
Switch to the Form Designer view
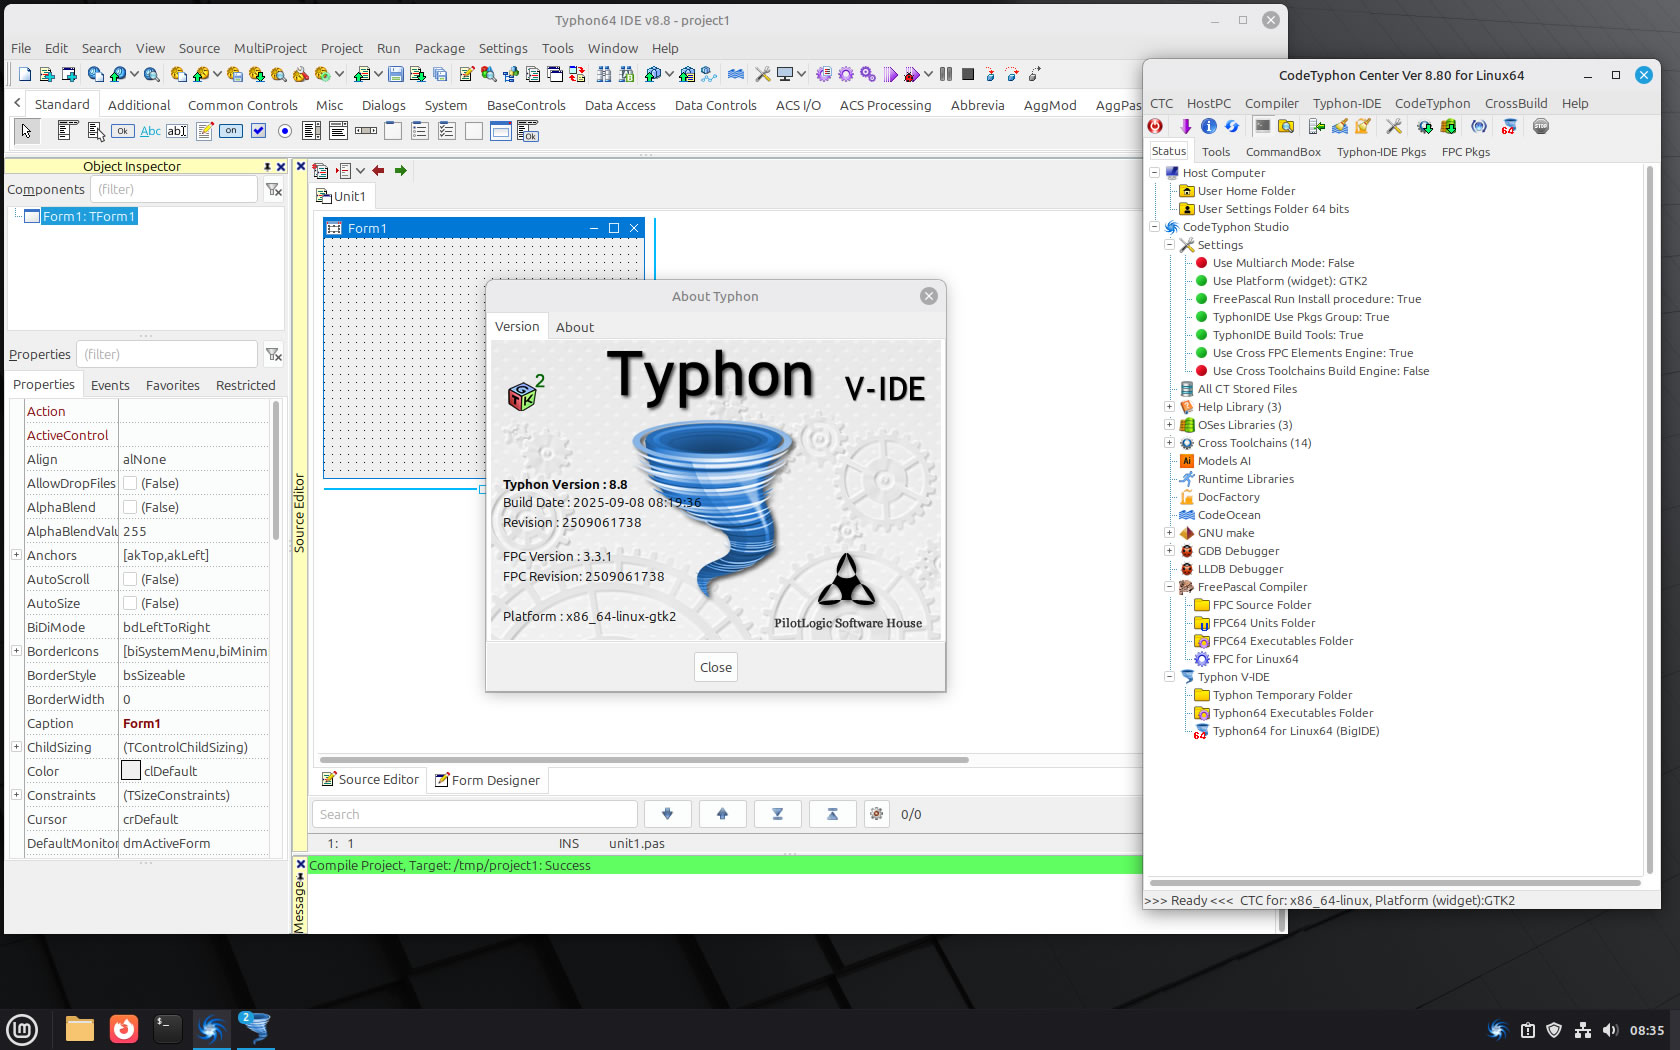488,780
